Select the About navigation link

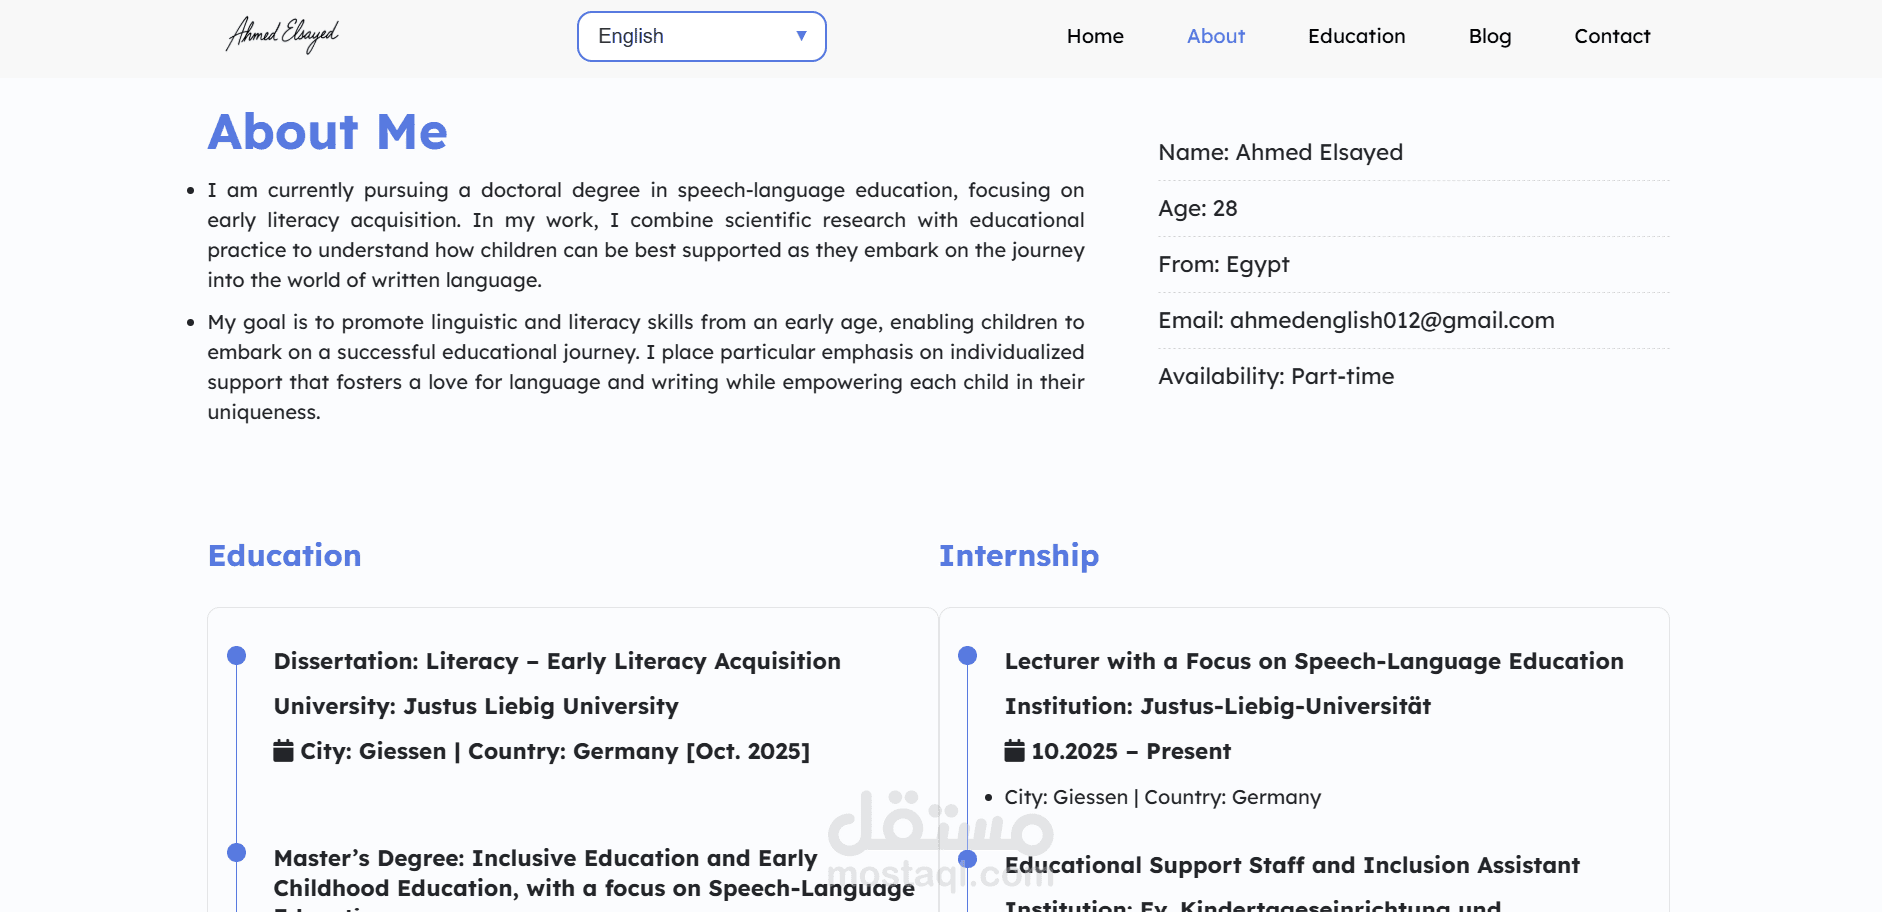click(x=1216, y=37)
